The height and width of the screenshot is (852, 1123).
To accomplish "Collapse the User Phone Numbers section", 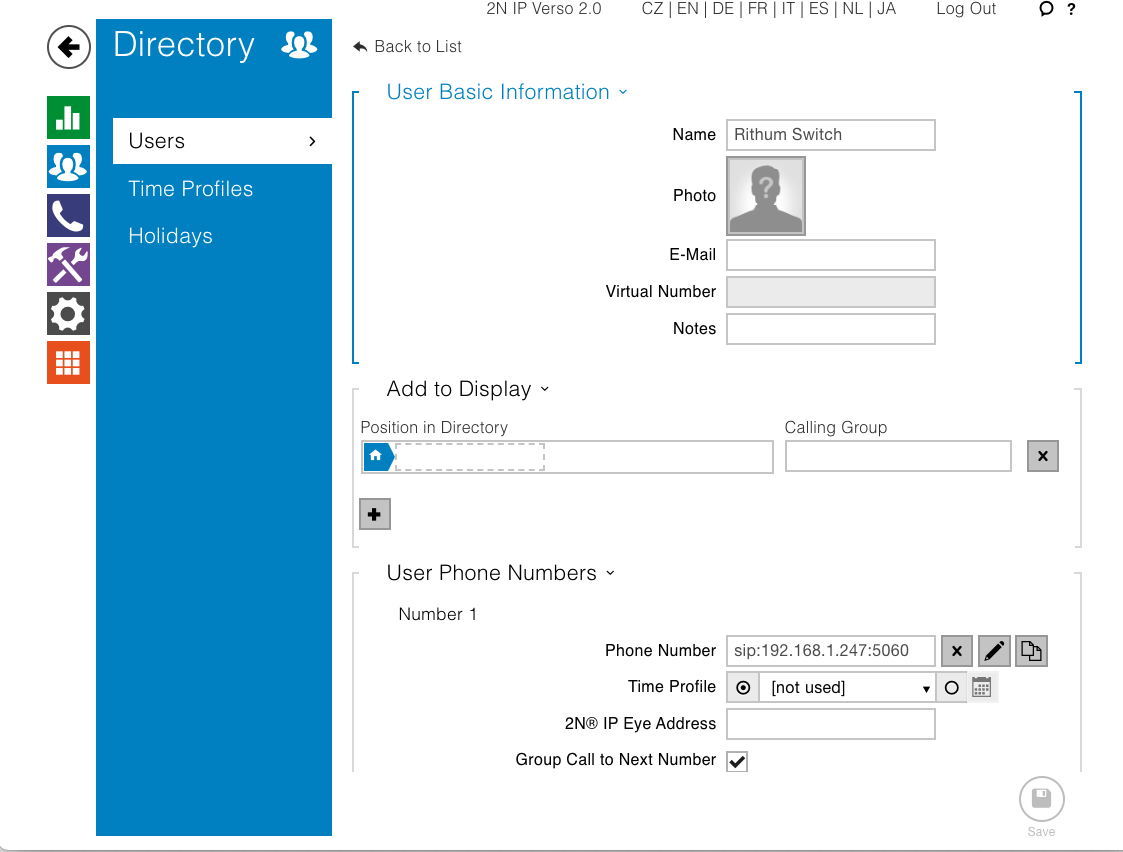I will [x=501, y=573].
